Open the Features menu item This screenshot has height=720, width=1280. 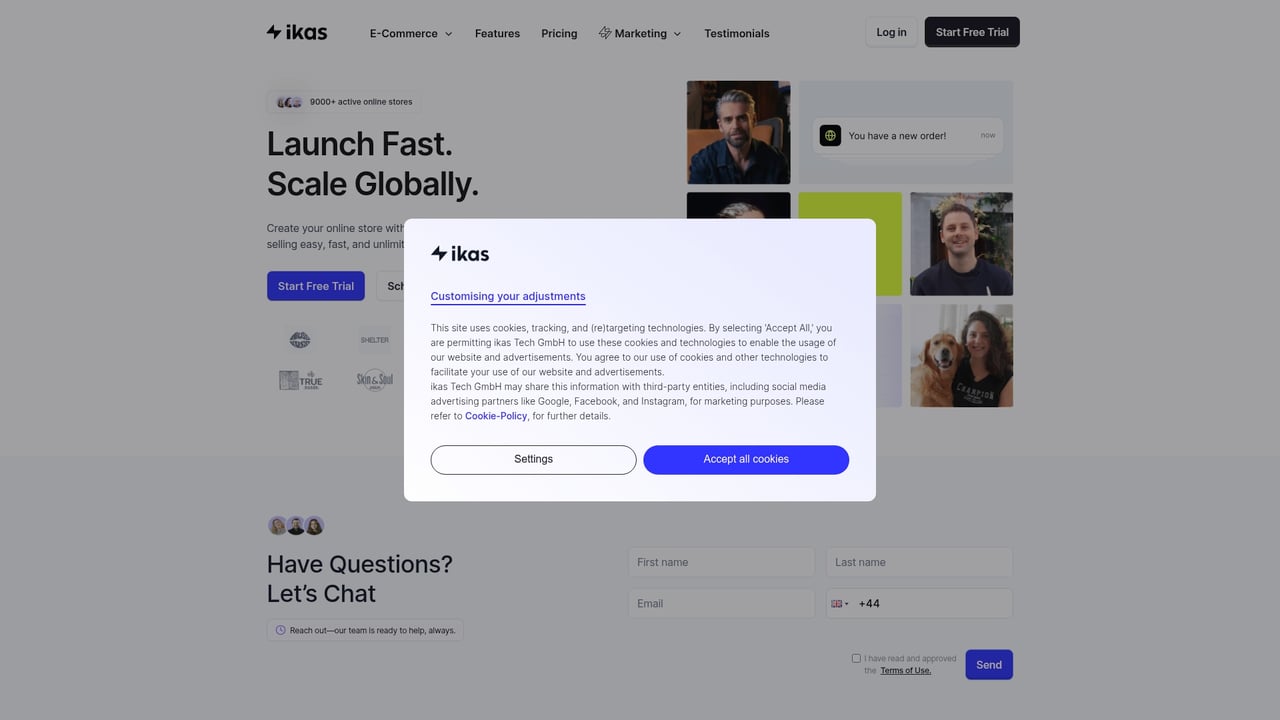pos(497,33)
